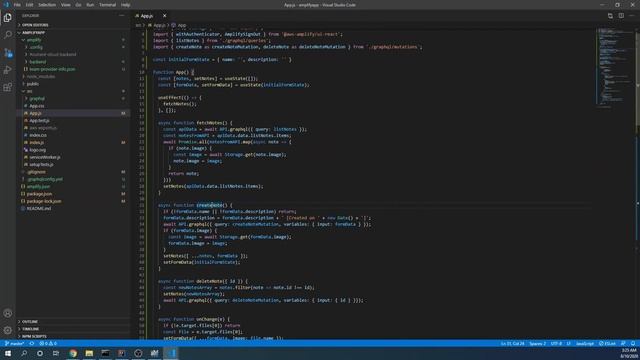The height and width of the screenshot is (360, 640).
Task: Open Task View on the taskbar
Action: tap(56, 353)
